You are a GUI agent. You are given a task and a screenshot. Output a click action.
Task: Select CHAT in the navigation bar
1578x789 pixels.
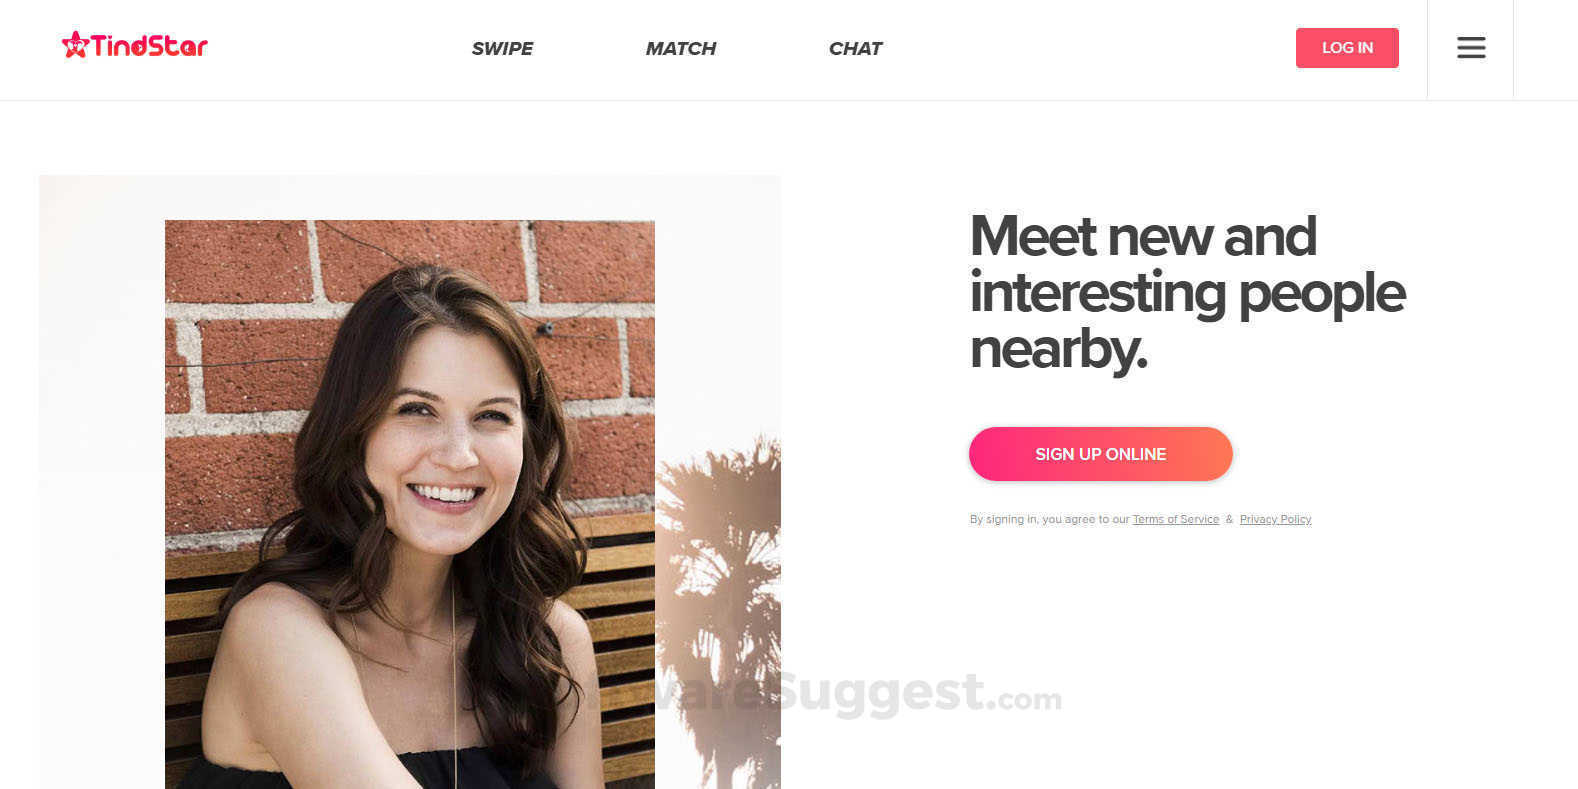[x=855, y=48]
